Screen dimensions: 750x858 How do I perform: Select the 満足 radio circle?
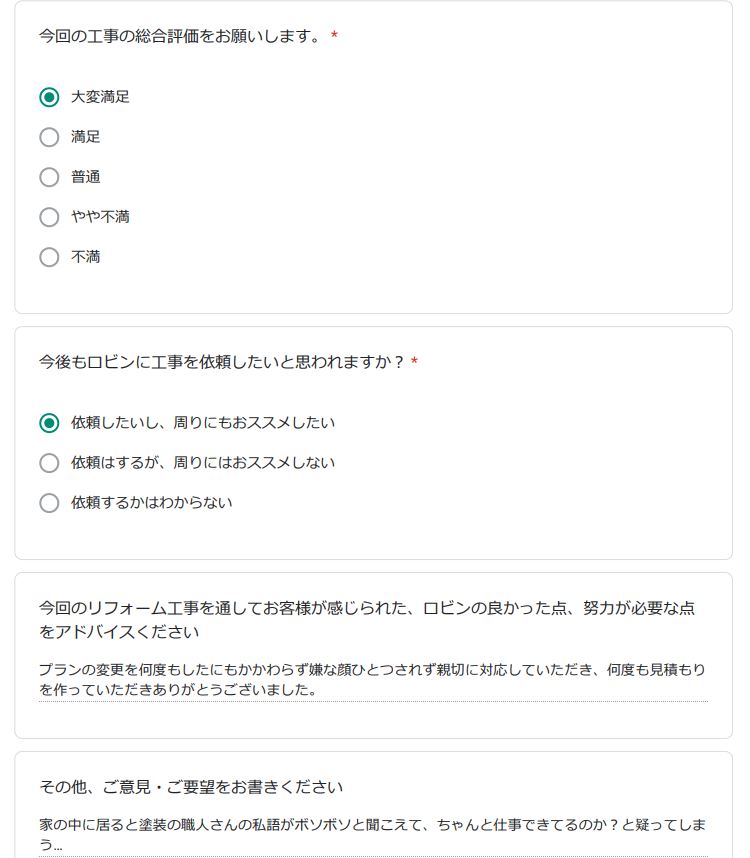[x=49, y=137]
